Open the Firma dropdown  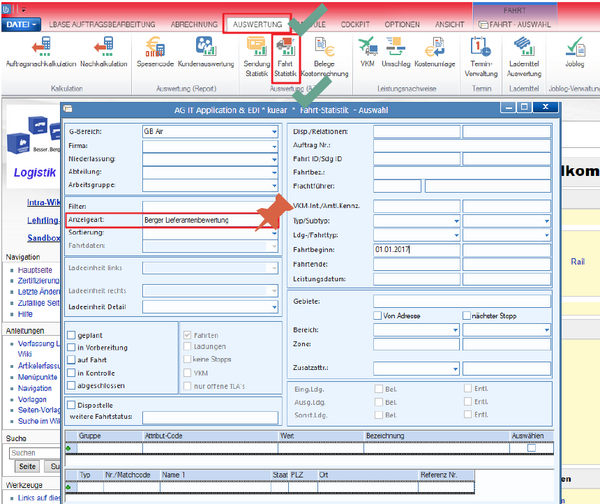click(x=274, y=146)
